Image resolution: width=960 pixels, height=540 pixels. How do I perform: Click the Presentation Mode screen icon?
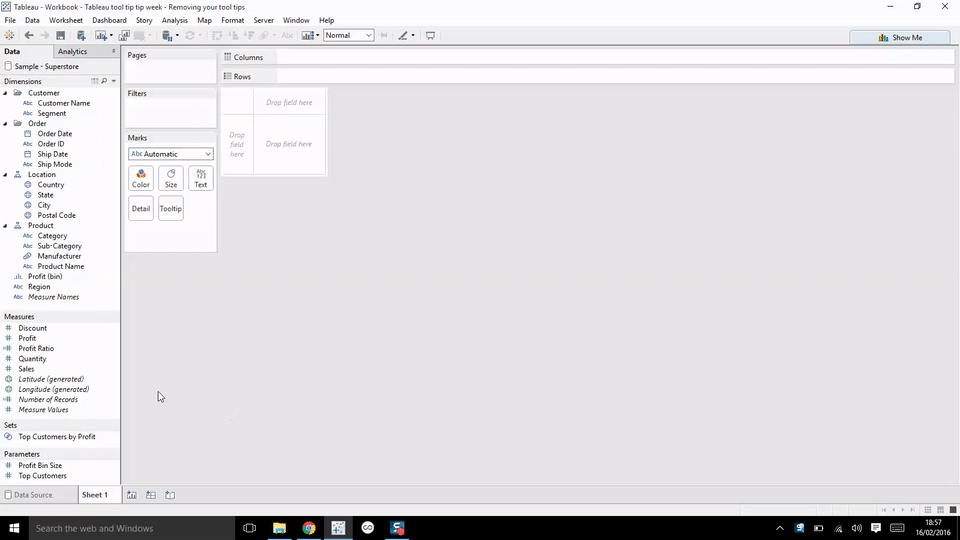[x=430, y=36]
